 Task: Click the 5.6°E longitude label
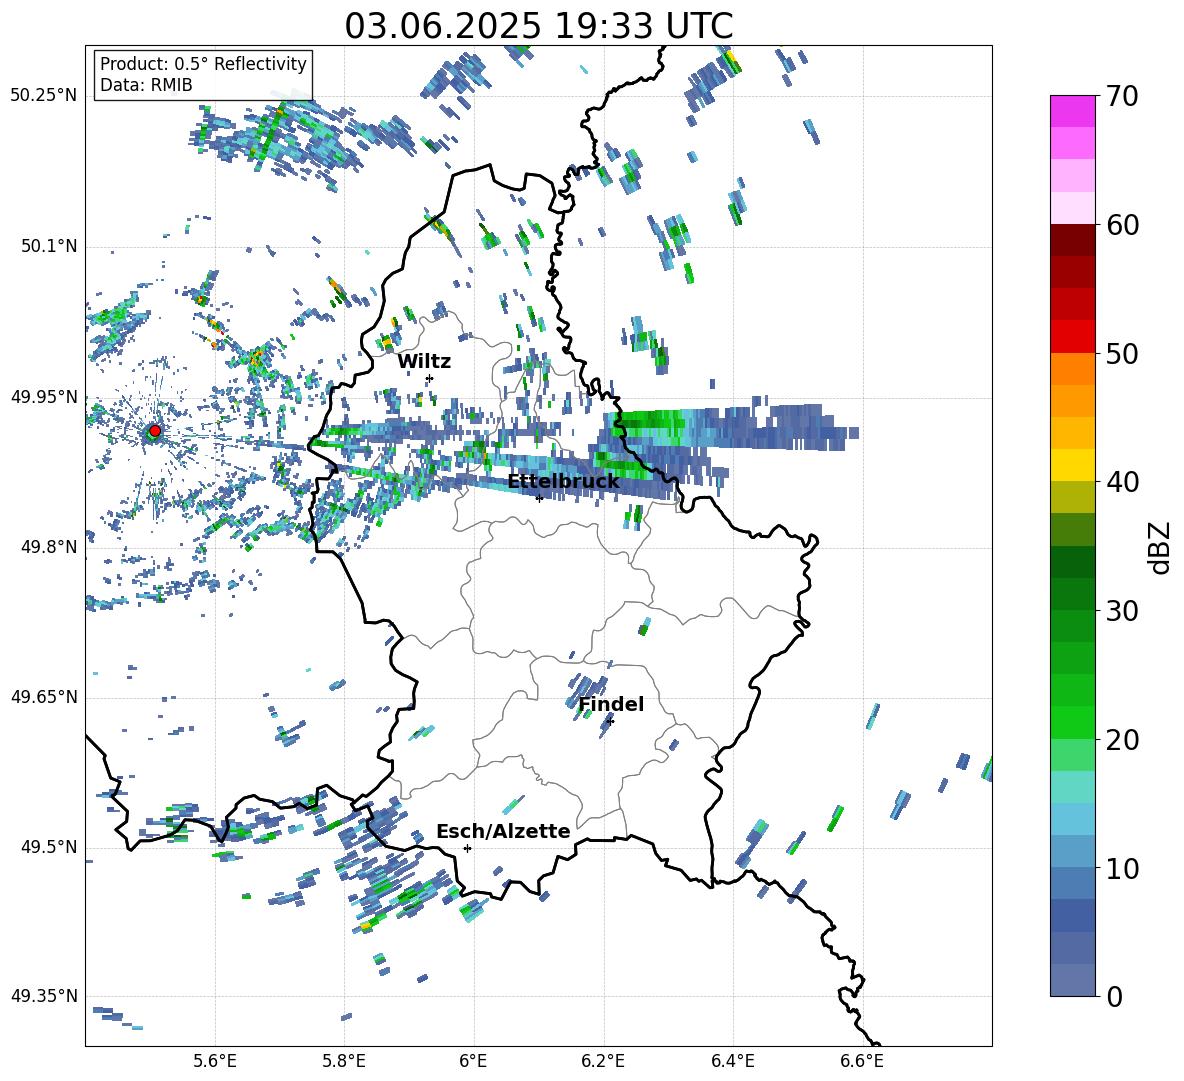pos(215,1061)
